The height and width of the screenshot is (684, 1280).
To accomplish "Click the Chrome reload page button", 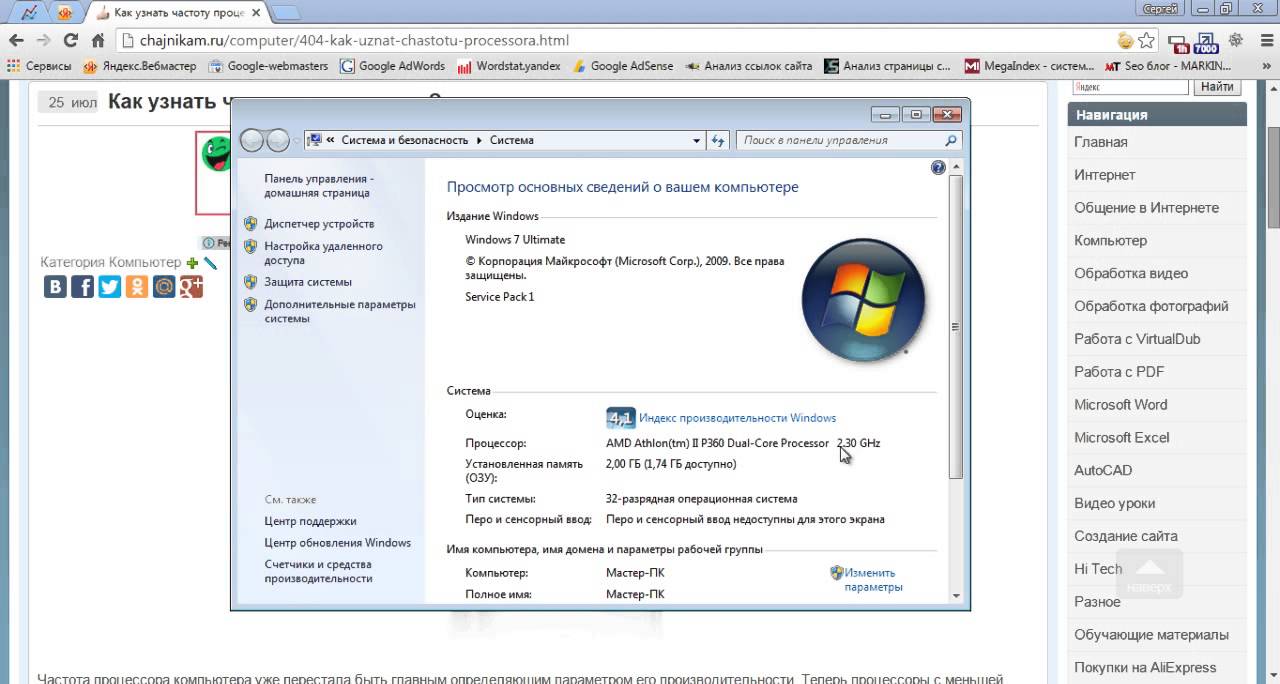I will click(x=70, y=41).
